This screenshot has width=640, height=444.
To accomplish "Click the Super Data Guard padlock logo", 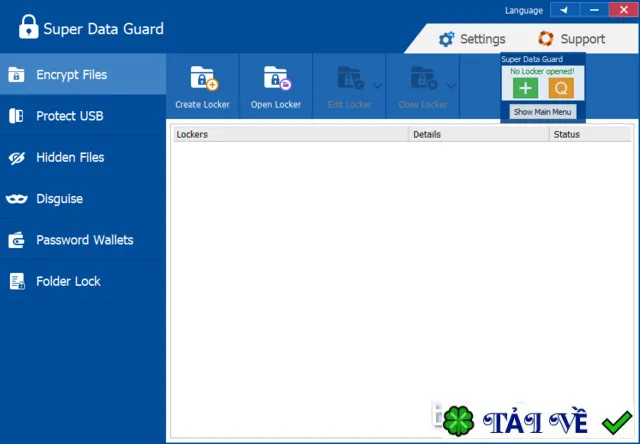I will coord(29,27).
